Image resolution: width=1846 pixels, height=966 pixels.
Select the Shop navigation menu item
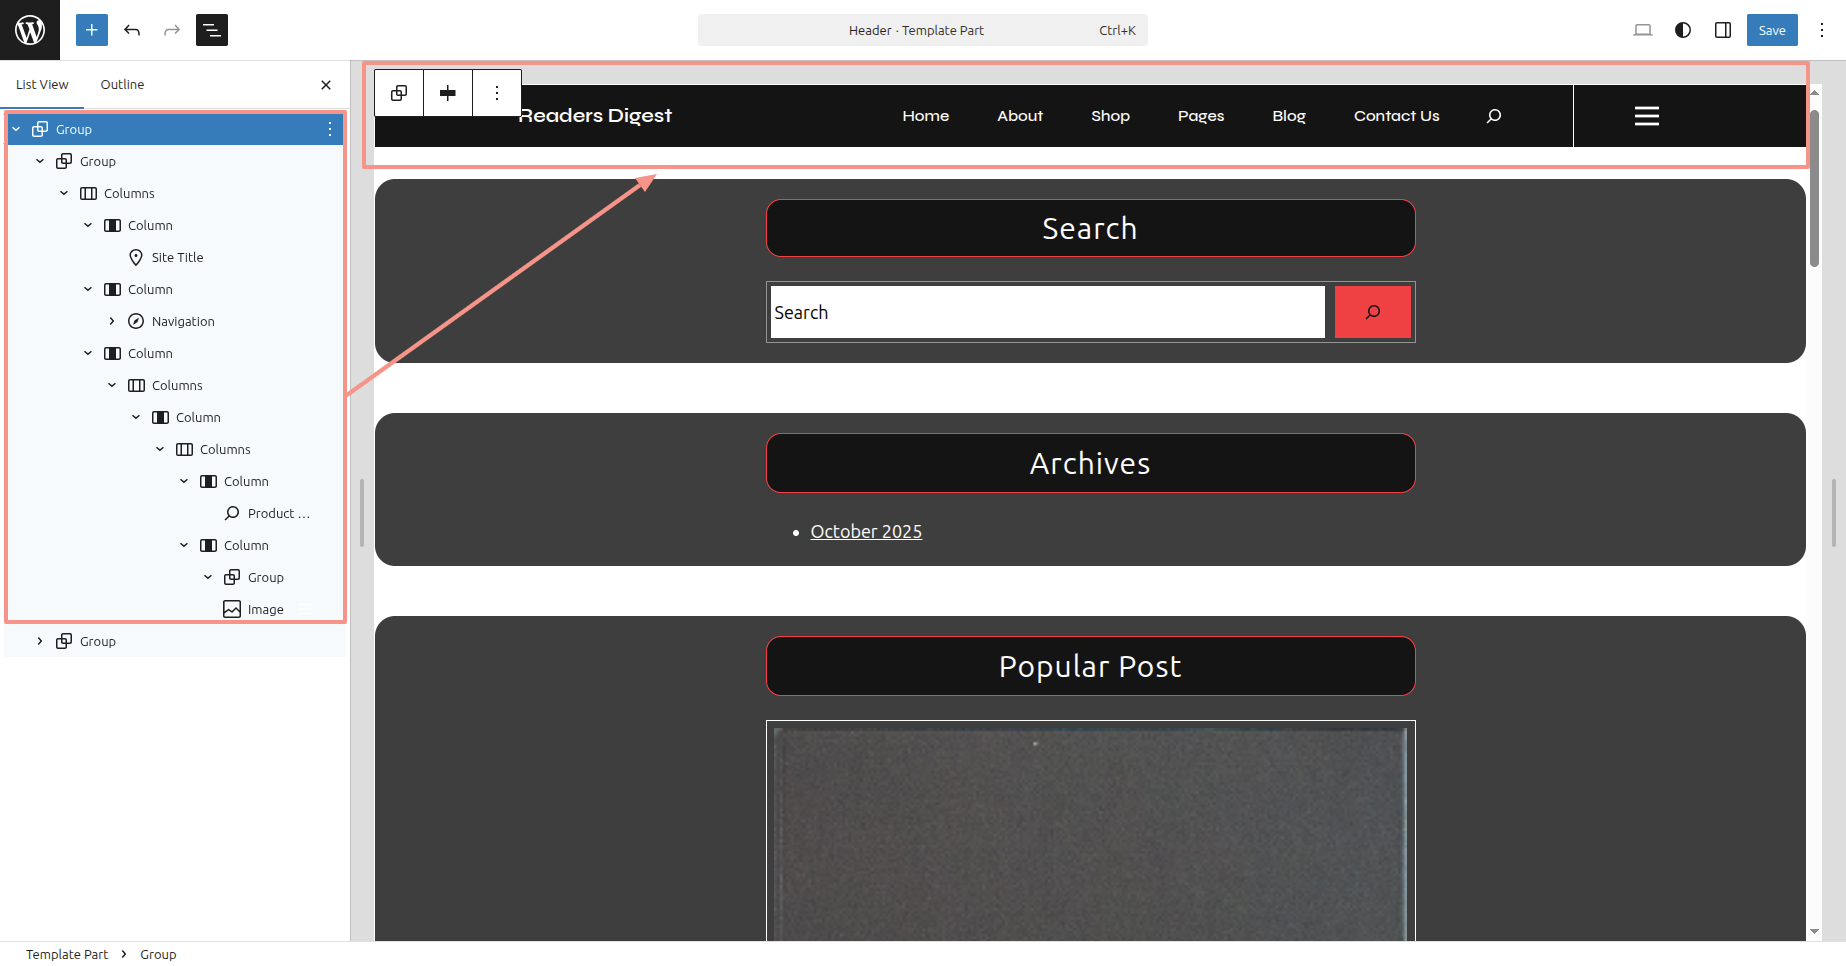coord(1110,116)
